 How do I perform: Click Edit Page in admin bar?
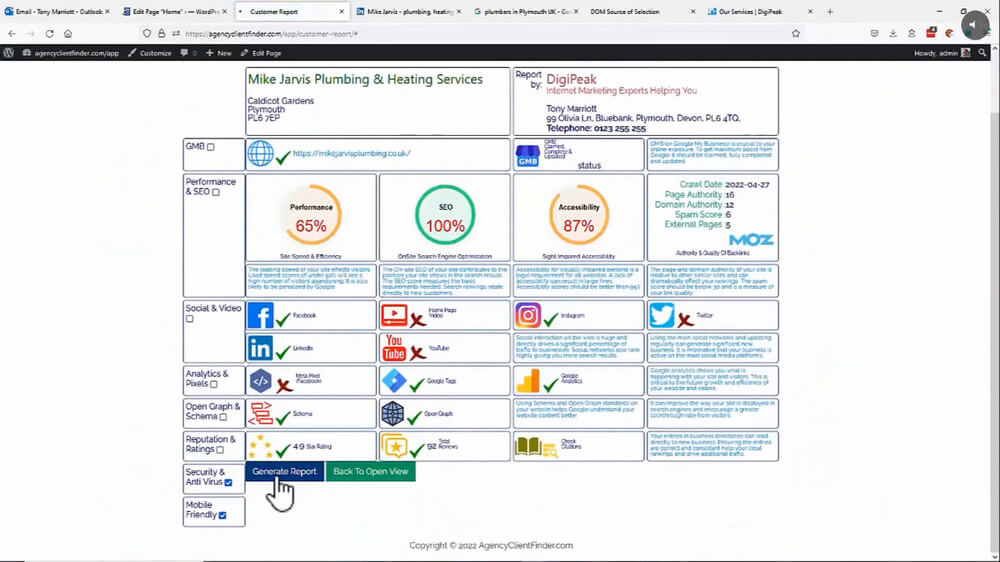pyautogui.click(x=261, y=53)
